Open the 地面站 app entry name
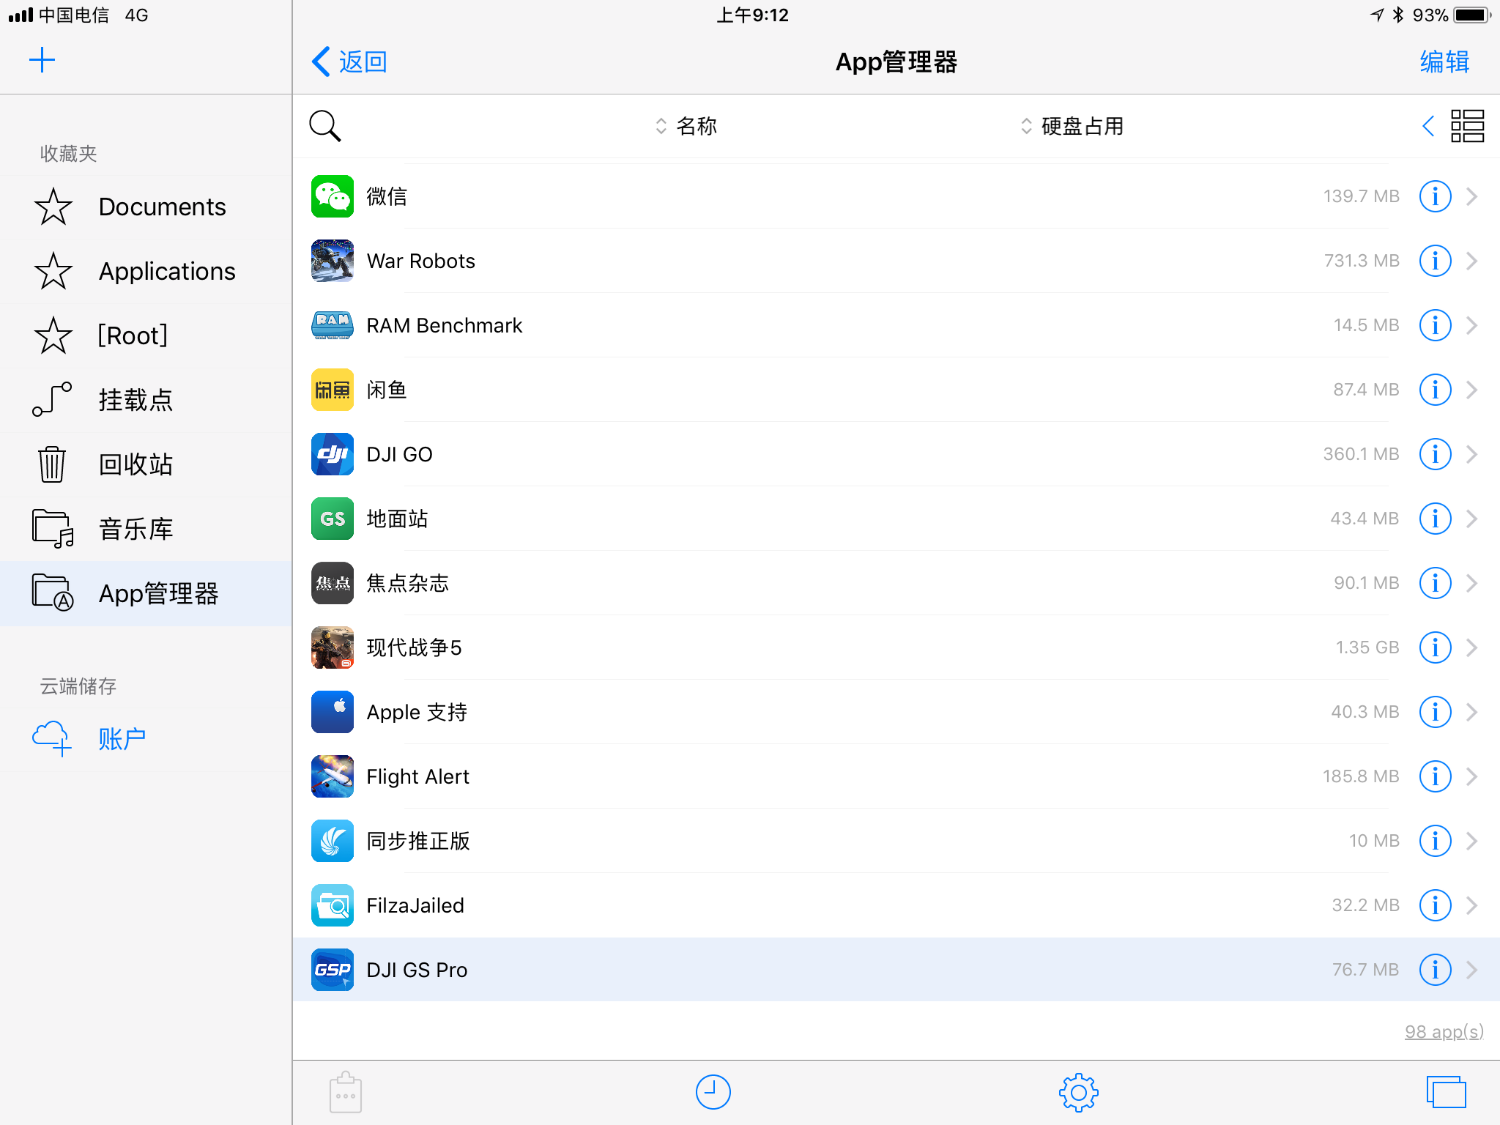 pyautogui.click(x=397, y=519)
